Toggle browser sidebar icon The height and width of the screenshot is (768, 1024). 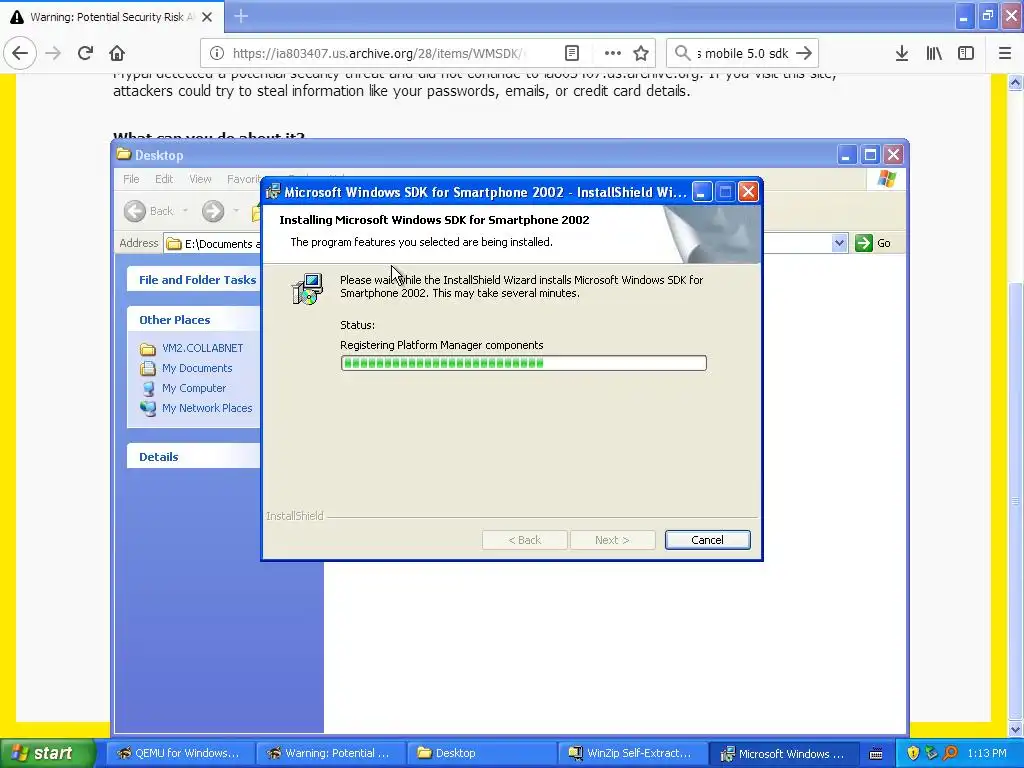[966, 53]
